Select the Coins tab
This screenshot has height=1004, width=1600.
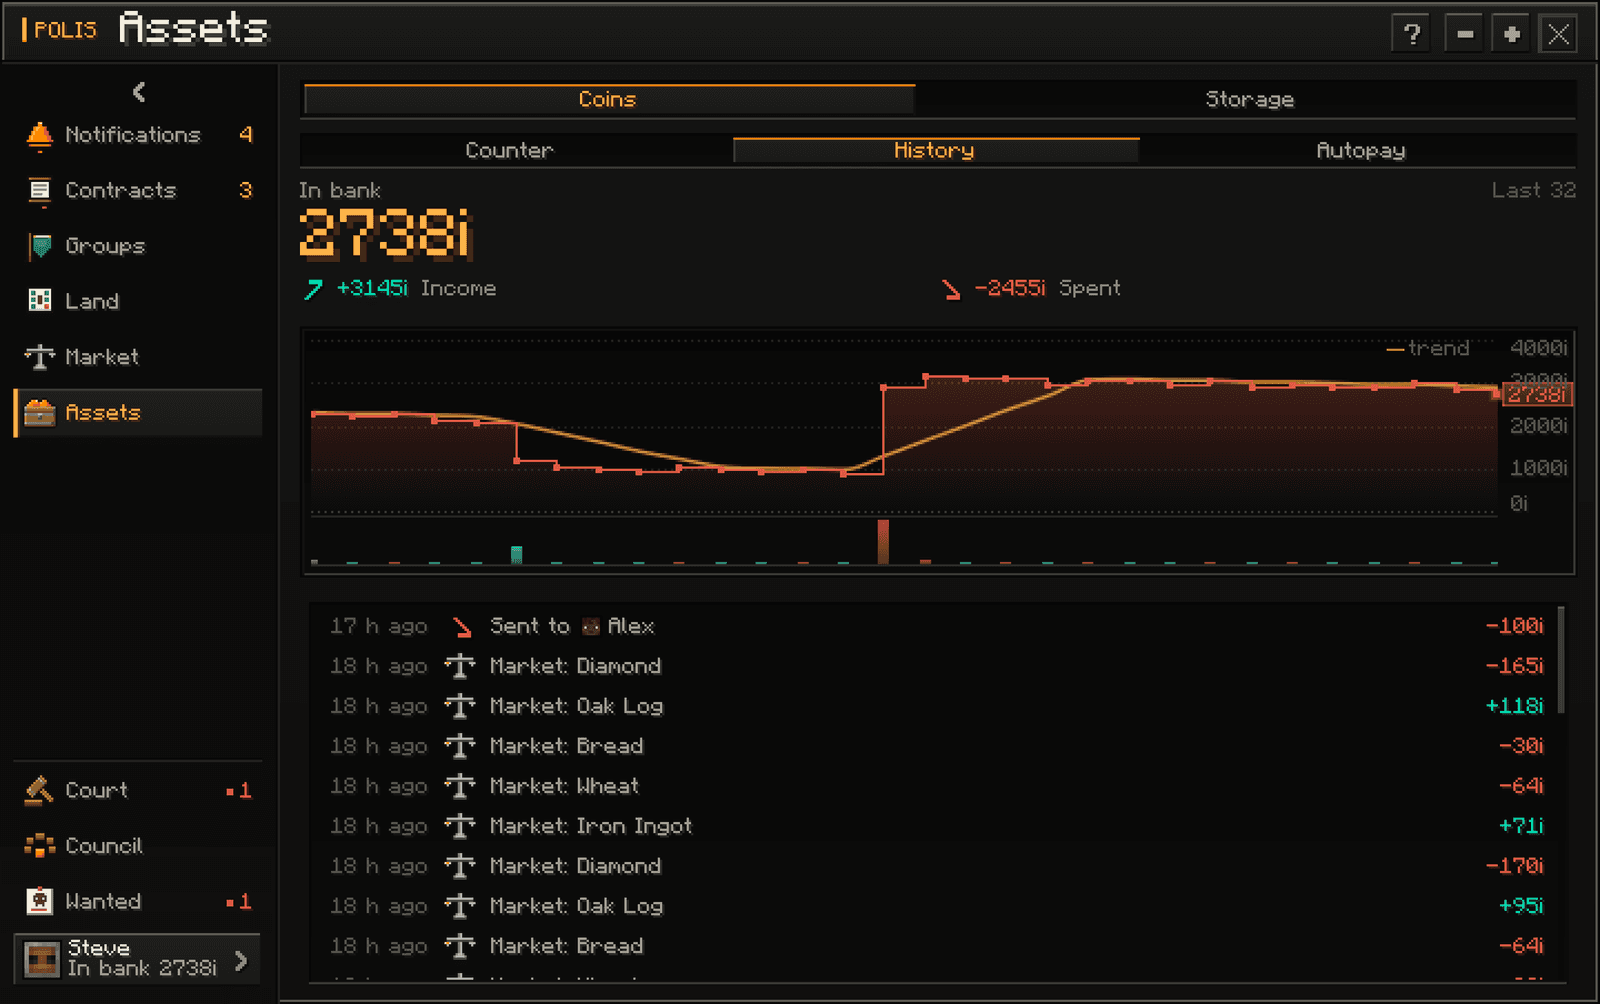point(608,99)
